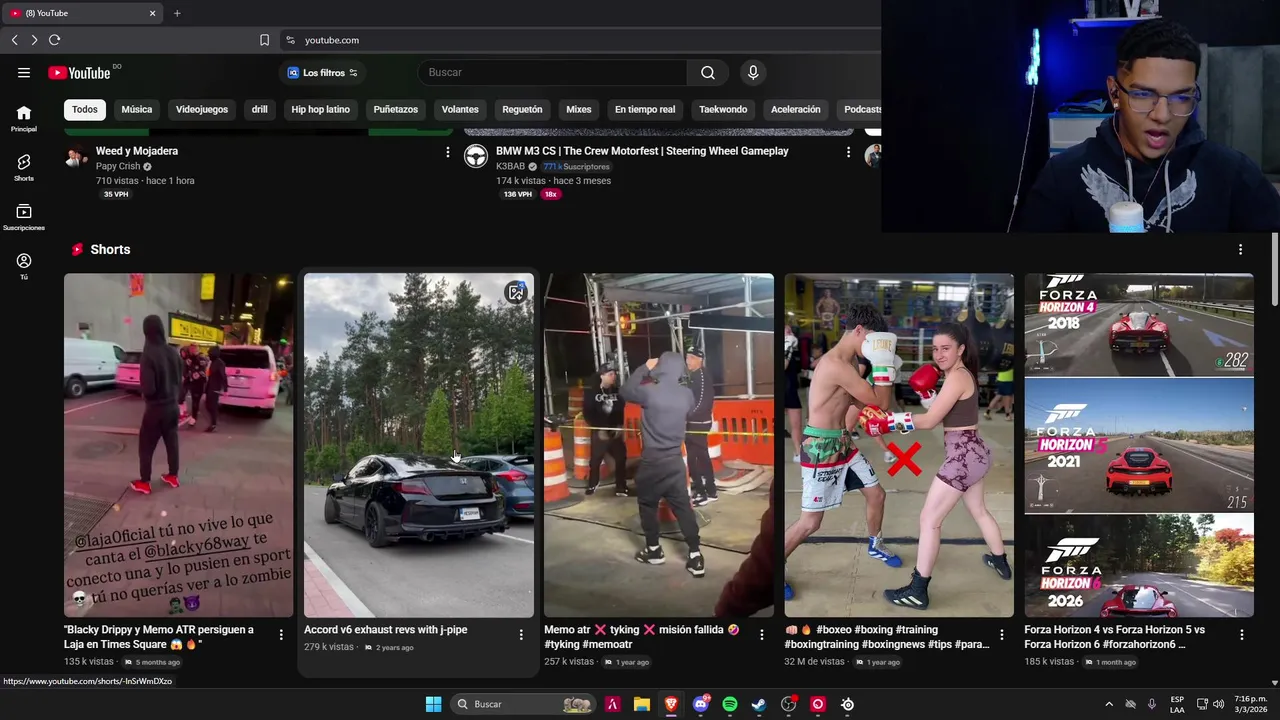
Task: Open the system volume control
Action: coord(1220,704)
